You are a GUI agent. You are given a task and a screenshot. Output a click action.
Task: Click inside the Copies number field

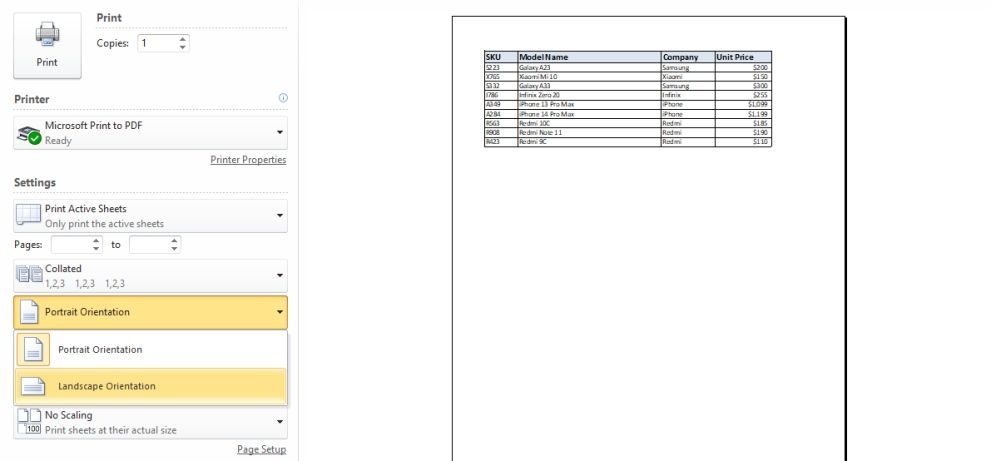click(157, 43)
